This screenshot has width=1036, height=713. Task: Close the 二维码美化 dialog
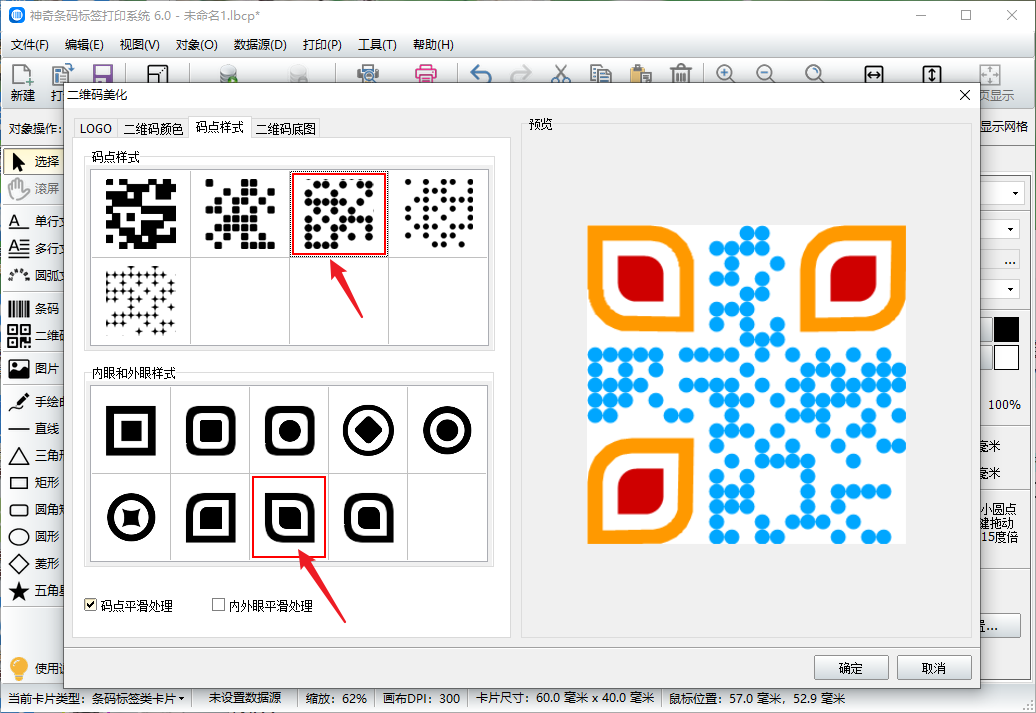(965, 95)
